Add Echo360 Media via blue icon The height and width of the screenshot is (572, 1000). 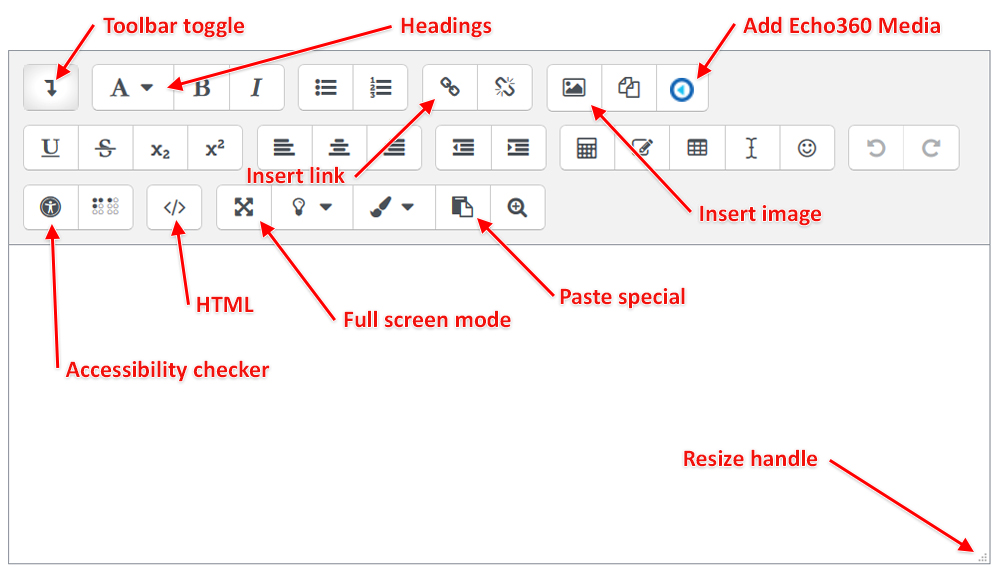coord(682,89)
